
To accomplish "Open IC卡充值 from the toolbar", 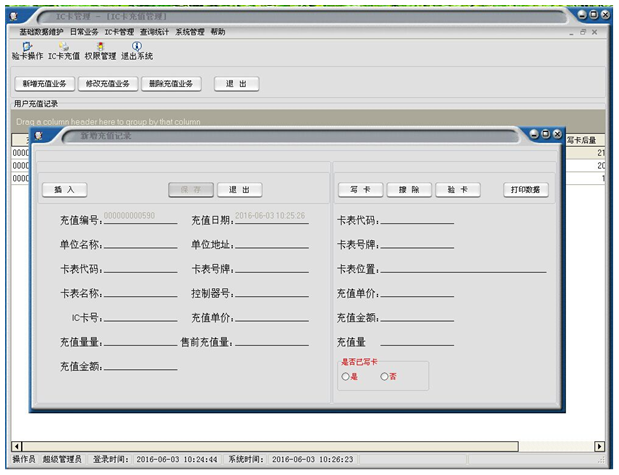I will click(64, 51).
